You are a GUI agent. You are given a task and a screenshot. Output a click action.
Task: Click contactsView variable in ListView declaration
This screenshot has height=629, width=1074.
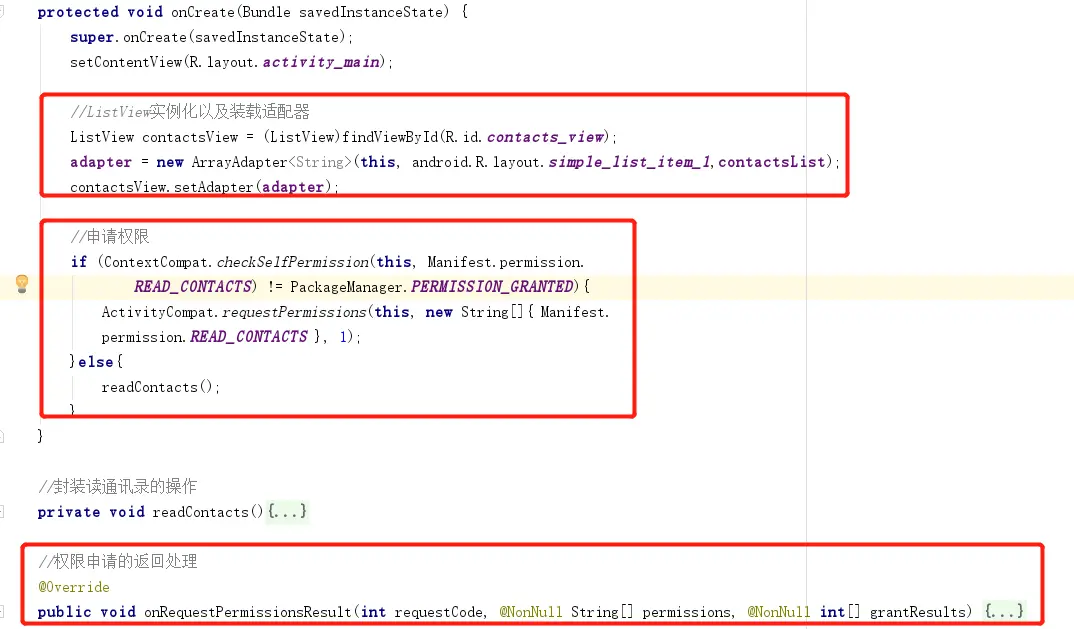click(x=190, y=137)
